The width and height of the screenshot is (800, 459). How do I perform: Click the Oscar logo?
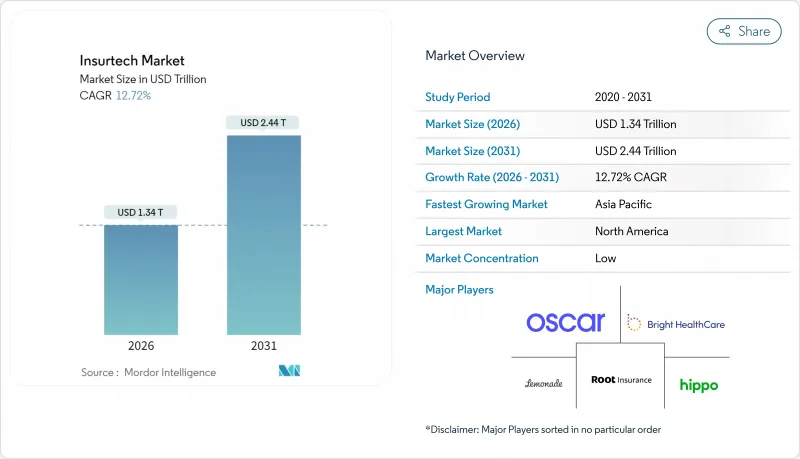[566, 322]
